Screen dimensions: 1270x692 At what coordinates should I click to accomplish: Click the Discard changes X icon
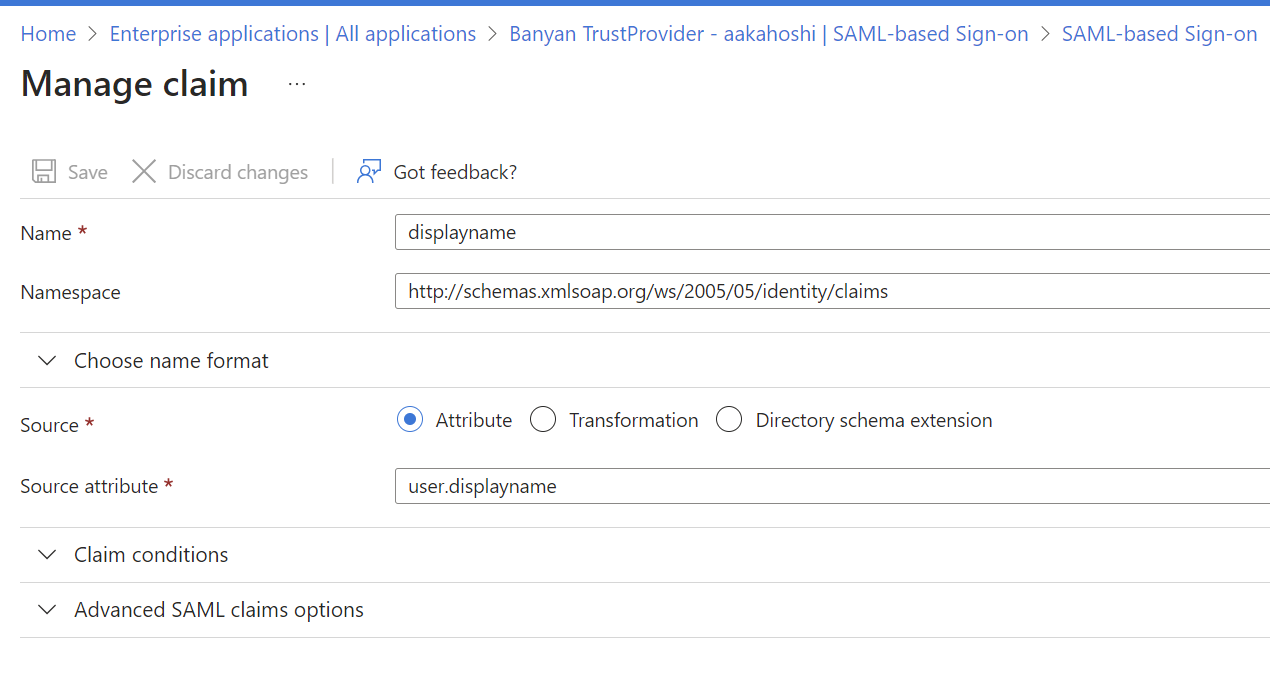(144, 172)
